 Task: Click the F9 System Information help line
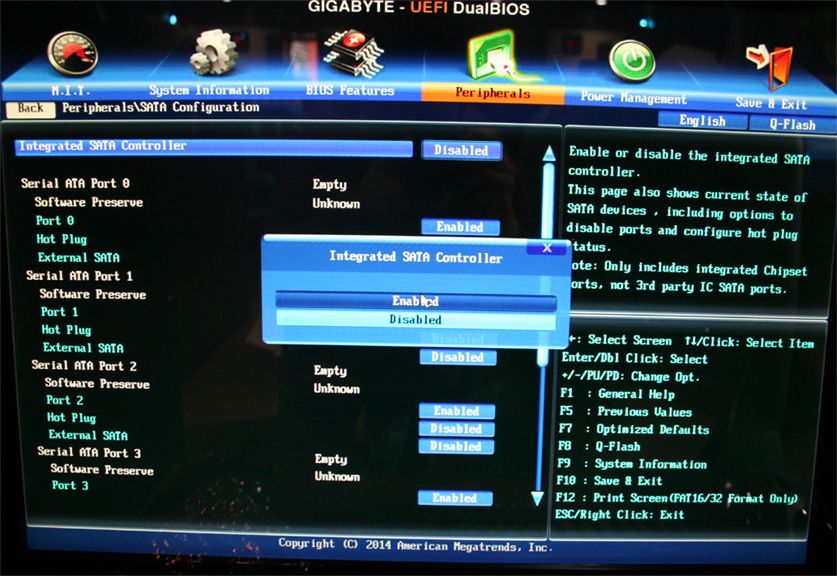[632, 464]
